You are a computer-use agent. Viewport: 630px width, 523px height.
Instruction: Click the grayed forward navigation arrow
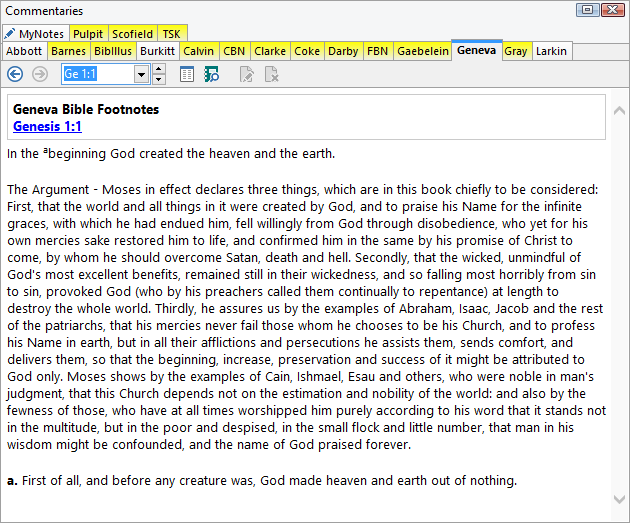pos(40,74)
